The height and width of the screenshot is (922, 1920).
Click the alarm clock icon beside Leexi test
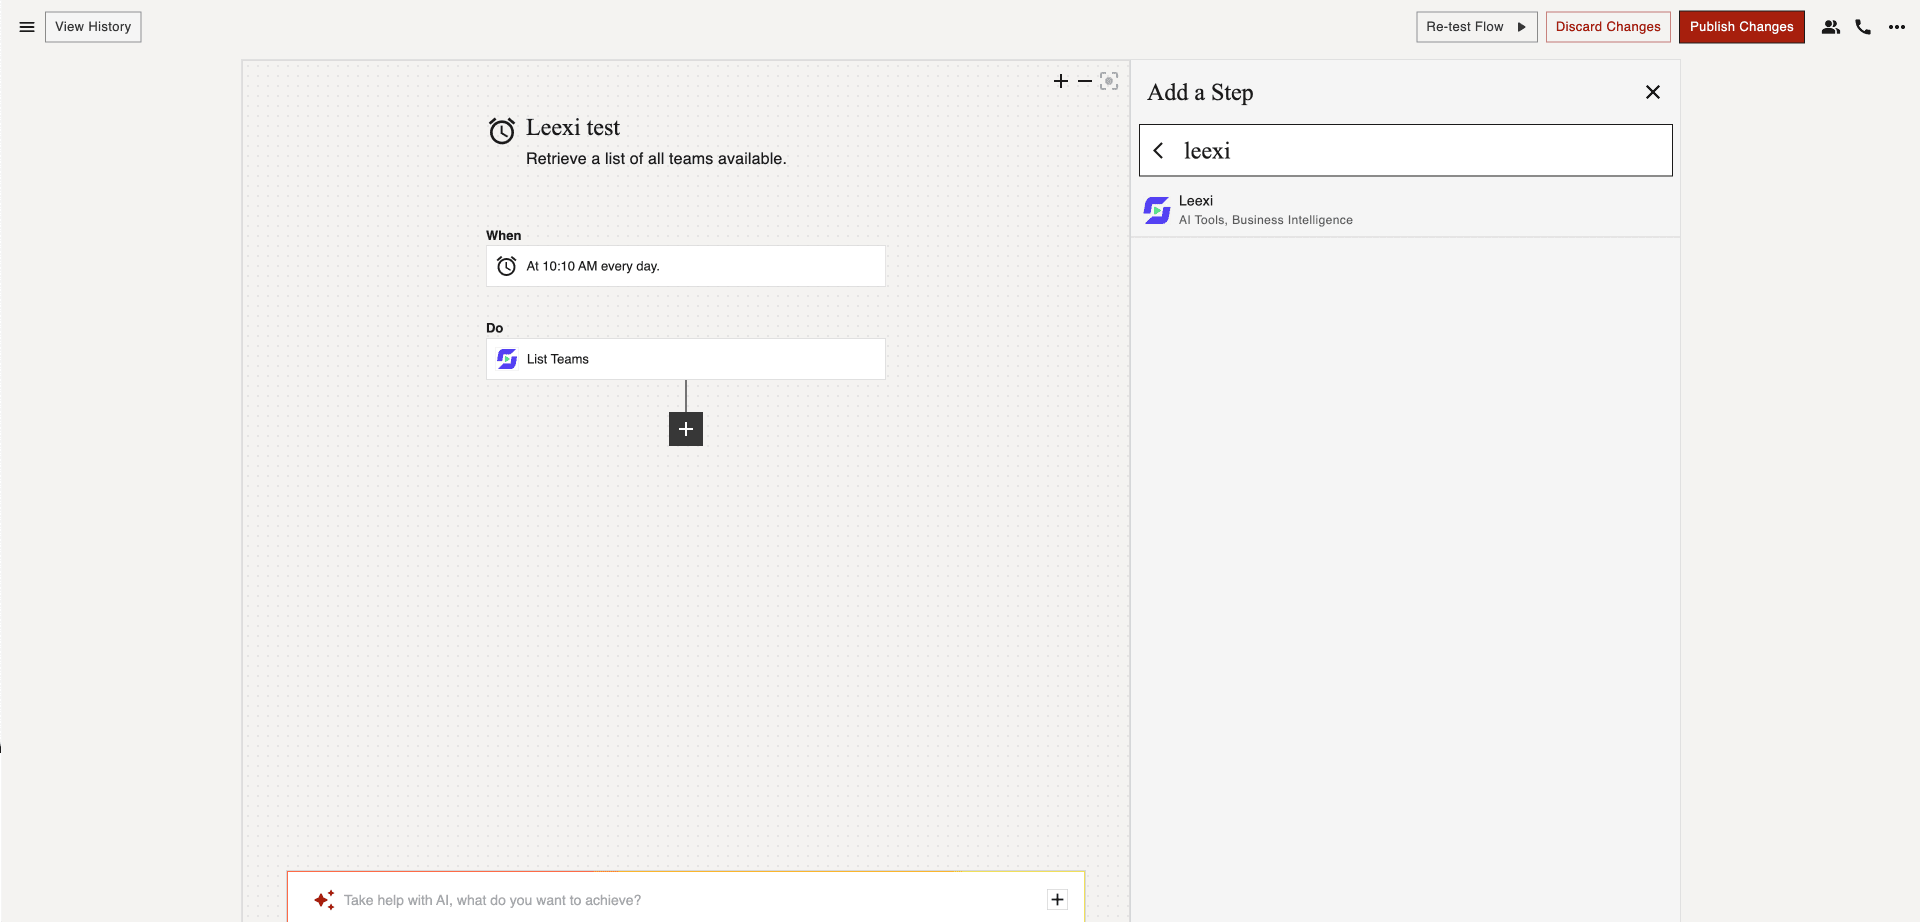pyautogui.click(x=502, y=129)
